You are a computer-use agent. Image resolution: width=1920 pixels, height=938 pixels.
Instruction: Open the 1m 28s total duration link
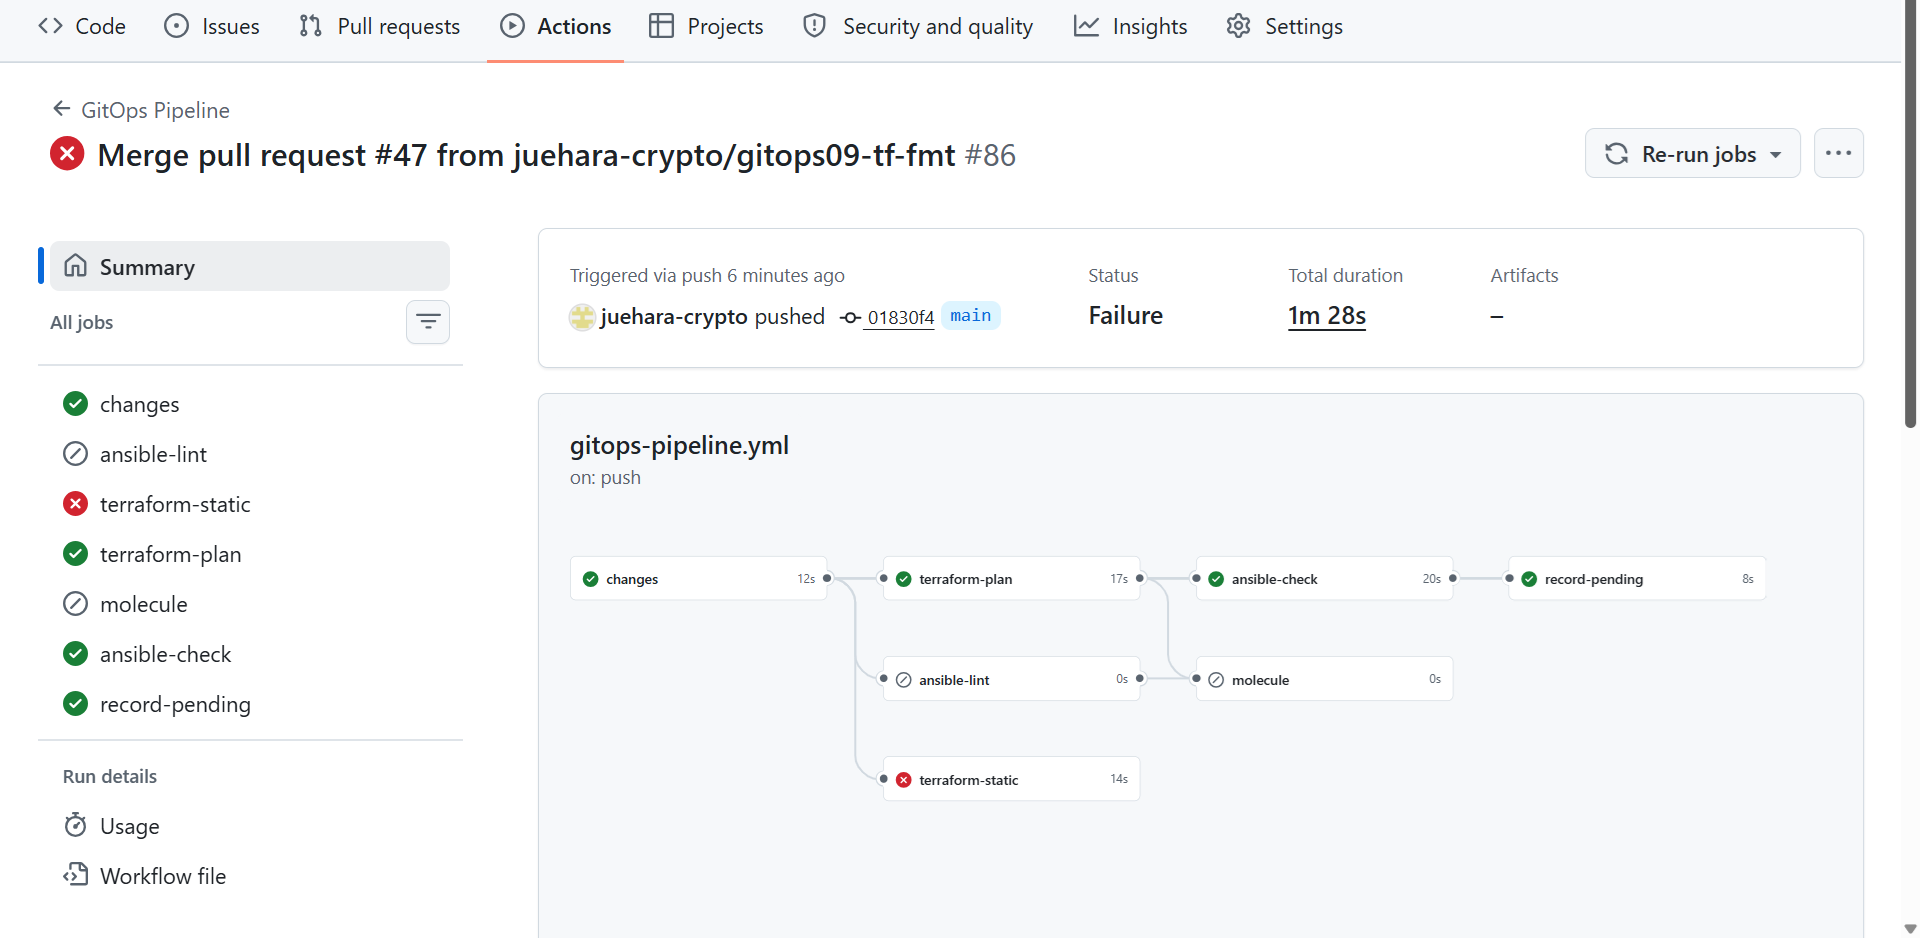(x=1327, y=316)
